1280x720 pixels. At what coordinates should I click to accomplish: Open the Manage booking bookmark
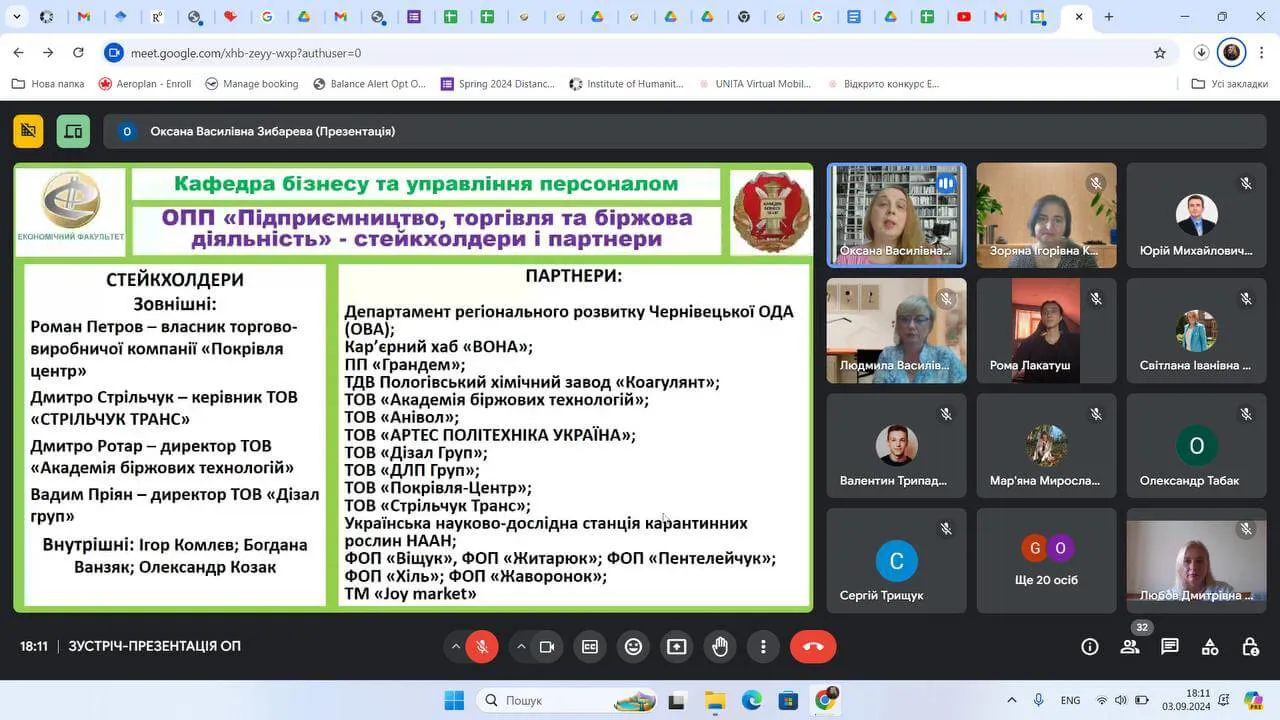pyautogui.click(x=252, y=84)
